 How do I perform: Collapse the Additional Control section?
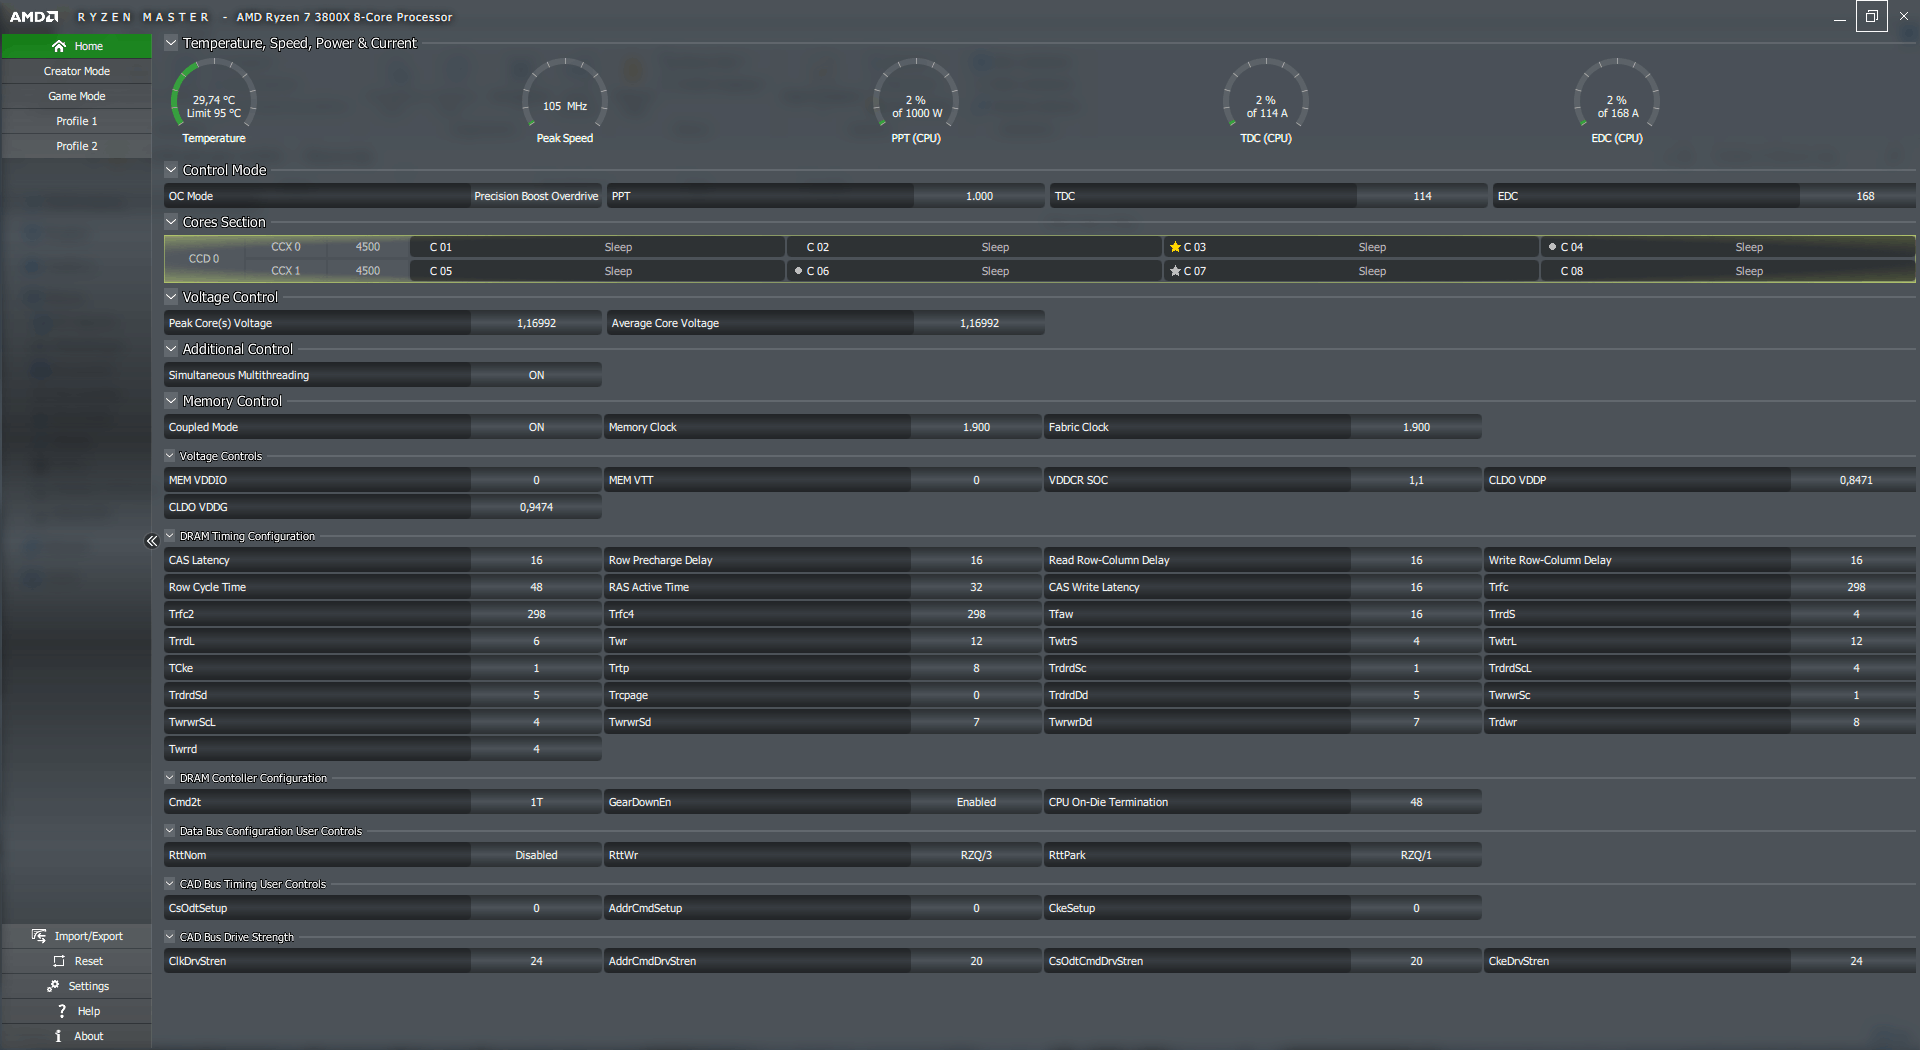171,349
